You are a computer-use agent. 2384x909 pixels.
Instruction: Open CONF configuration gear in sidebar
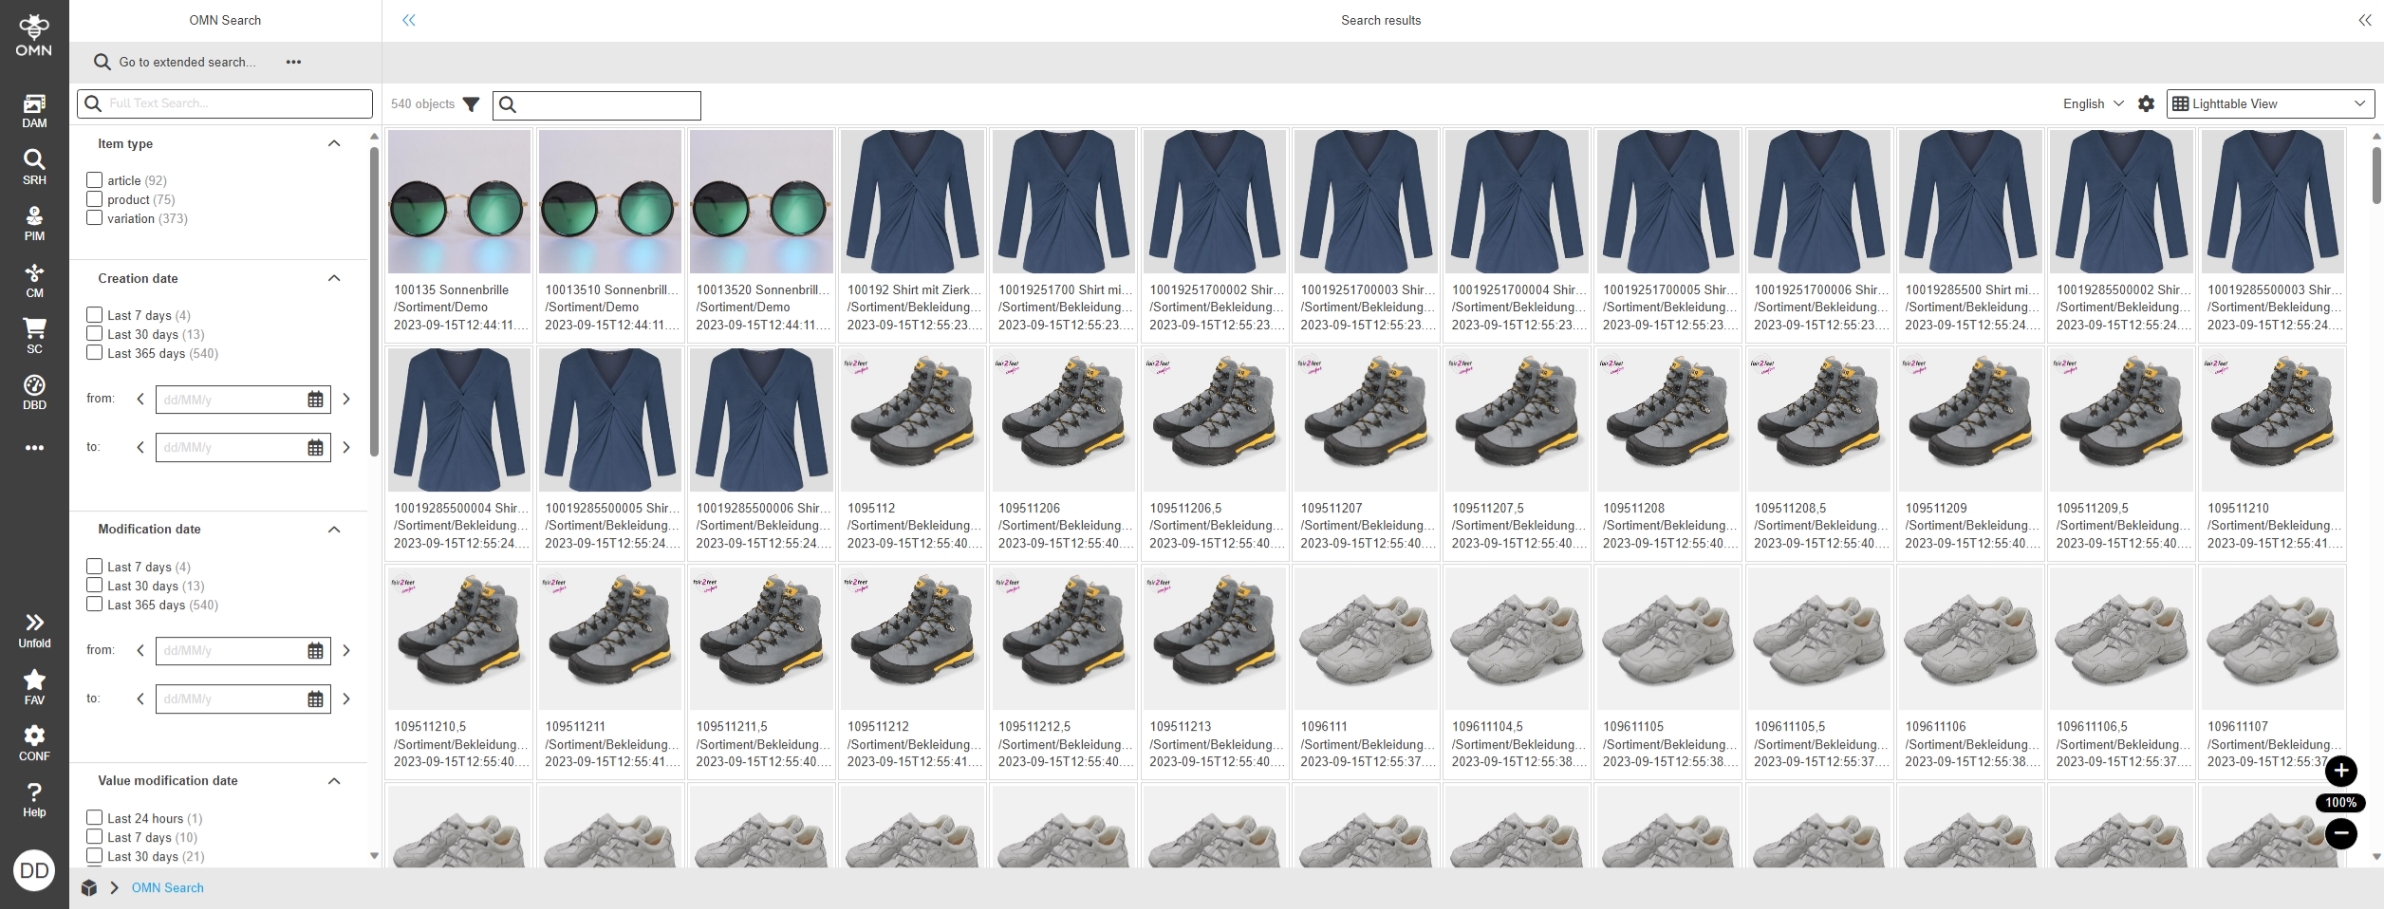point(34,742)
